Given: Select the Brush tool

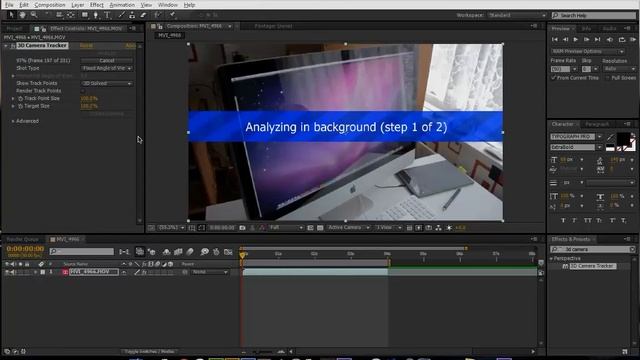Looking at the screenshot, I should [x=121, y=15].
